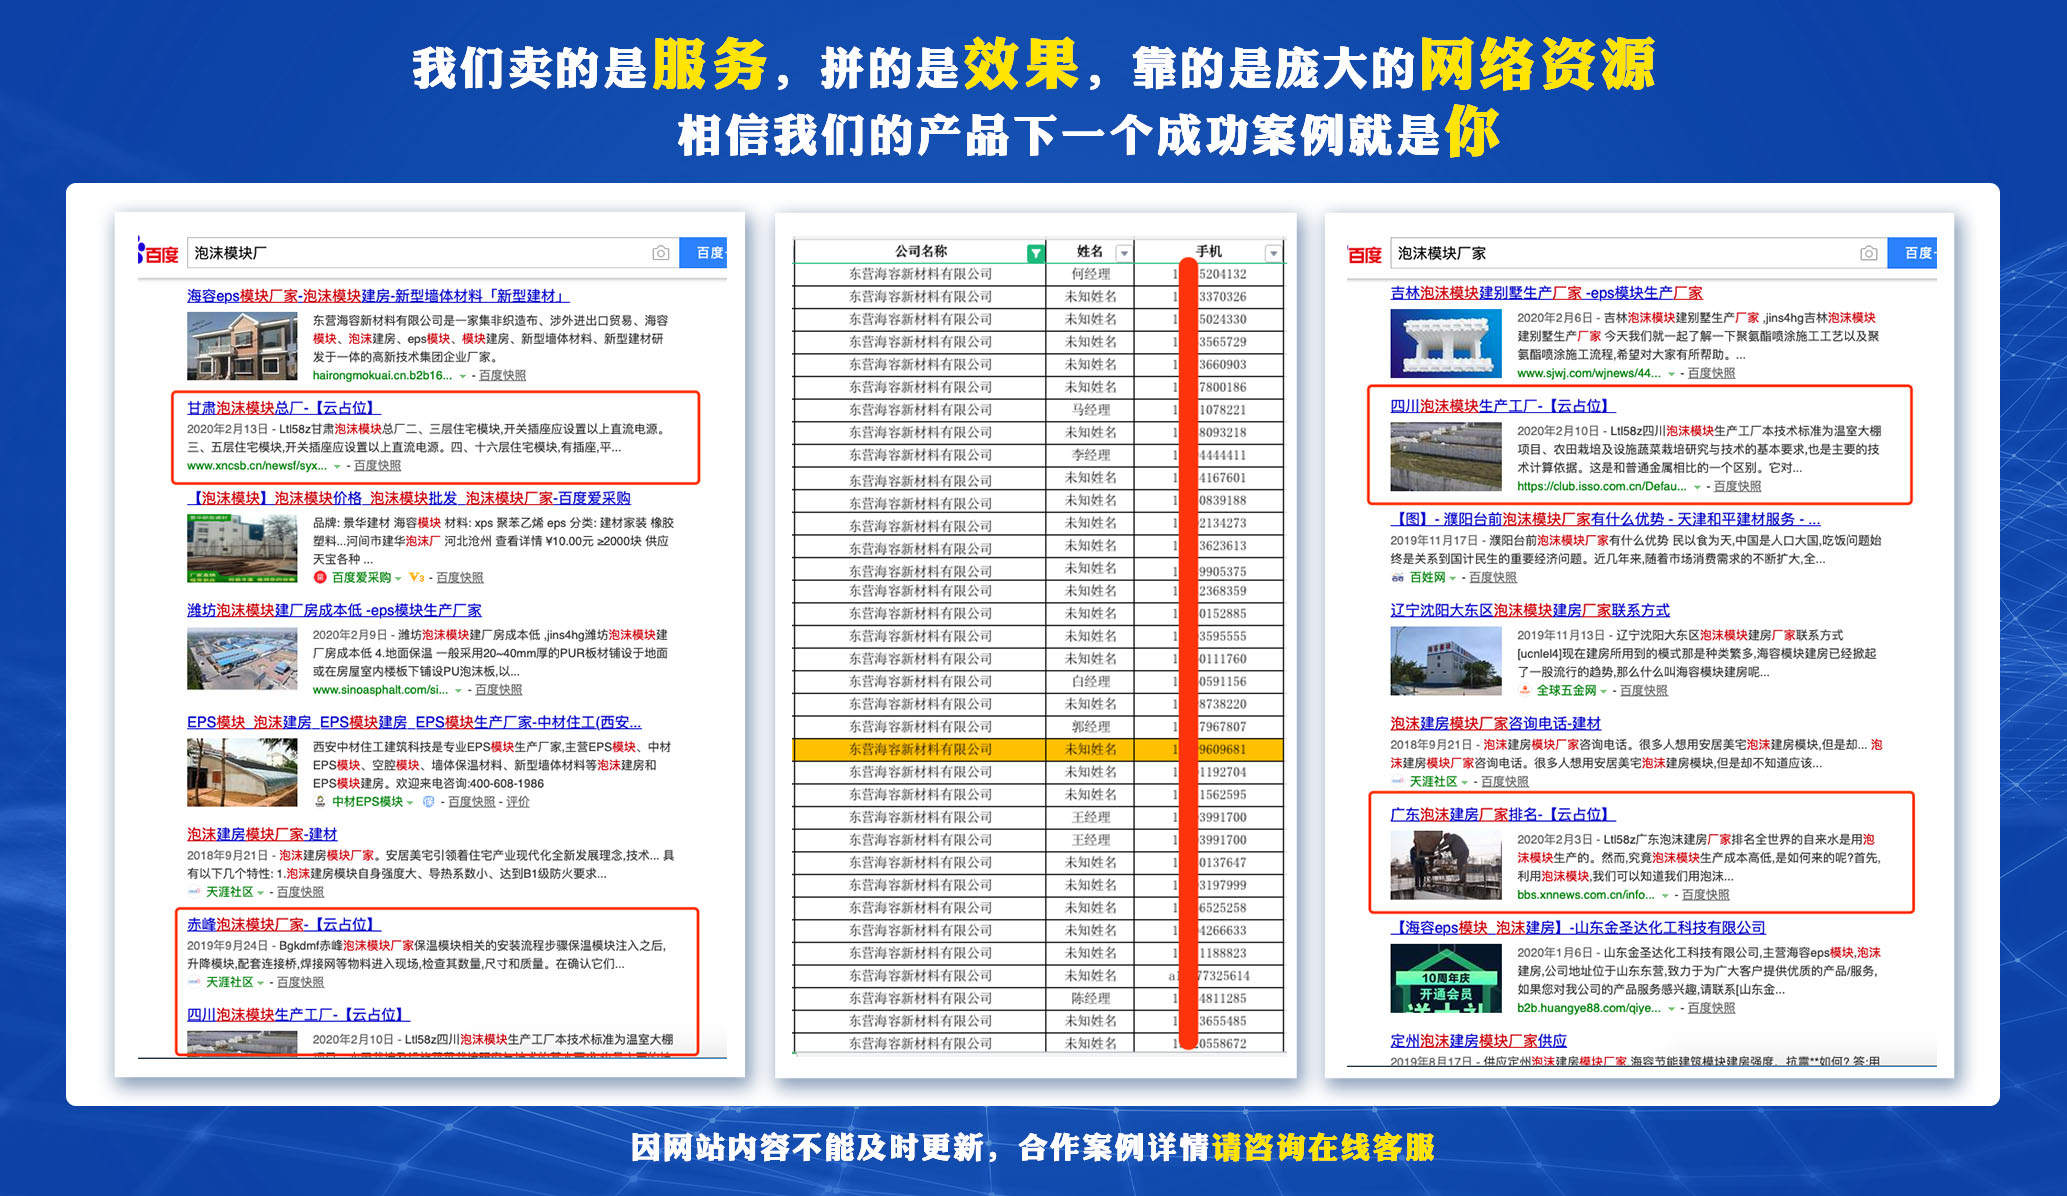Expand arrow next to hairongmokuai.cn.b2b16 URL
Viewport: 2067px width, 1196px height.
(x=462, y=376)
